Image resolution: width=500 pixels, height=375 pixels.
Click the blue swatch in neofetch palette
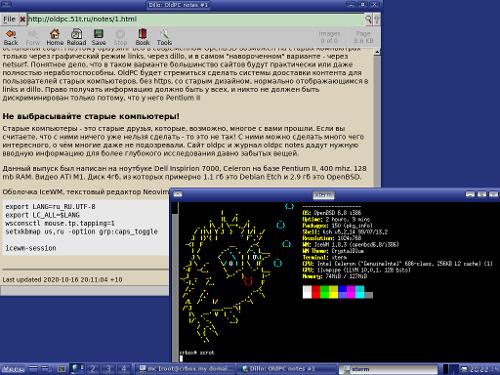(x=342, y=292)
